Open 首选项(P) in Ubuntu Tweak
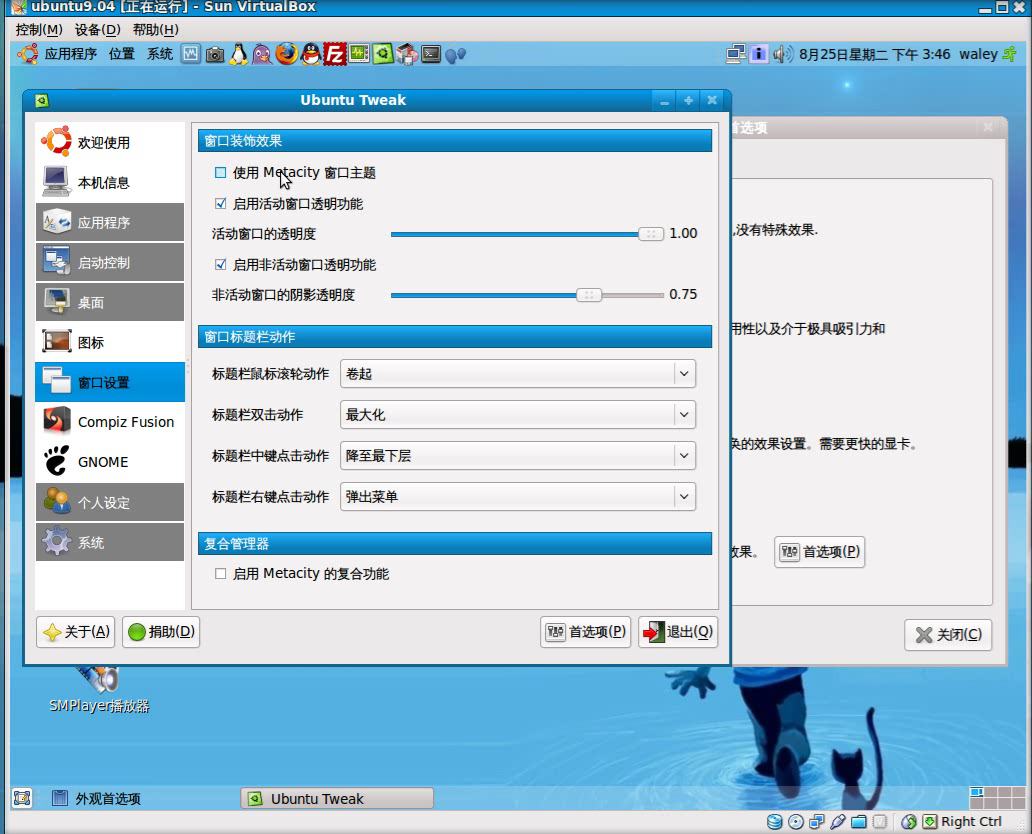Image resolution: width=1032 pixels, height=834 pixels. pos(586,632)
